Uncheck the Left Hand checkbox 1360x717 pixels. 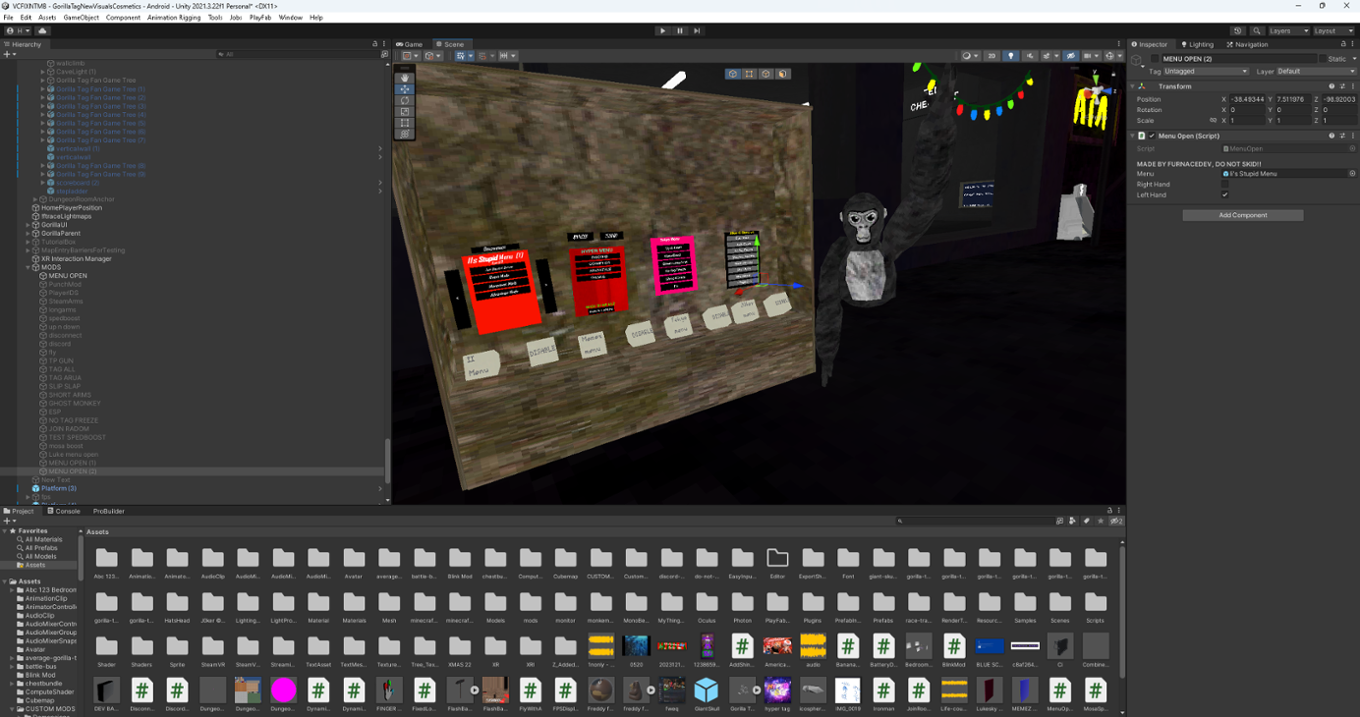tap(1225, 195)
